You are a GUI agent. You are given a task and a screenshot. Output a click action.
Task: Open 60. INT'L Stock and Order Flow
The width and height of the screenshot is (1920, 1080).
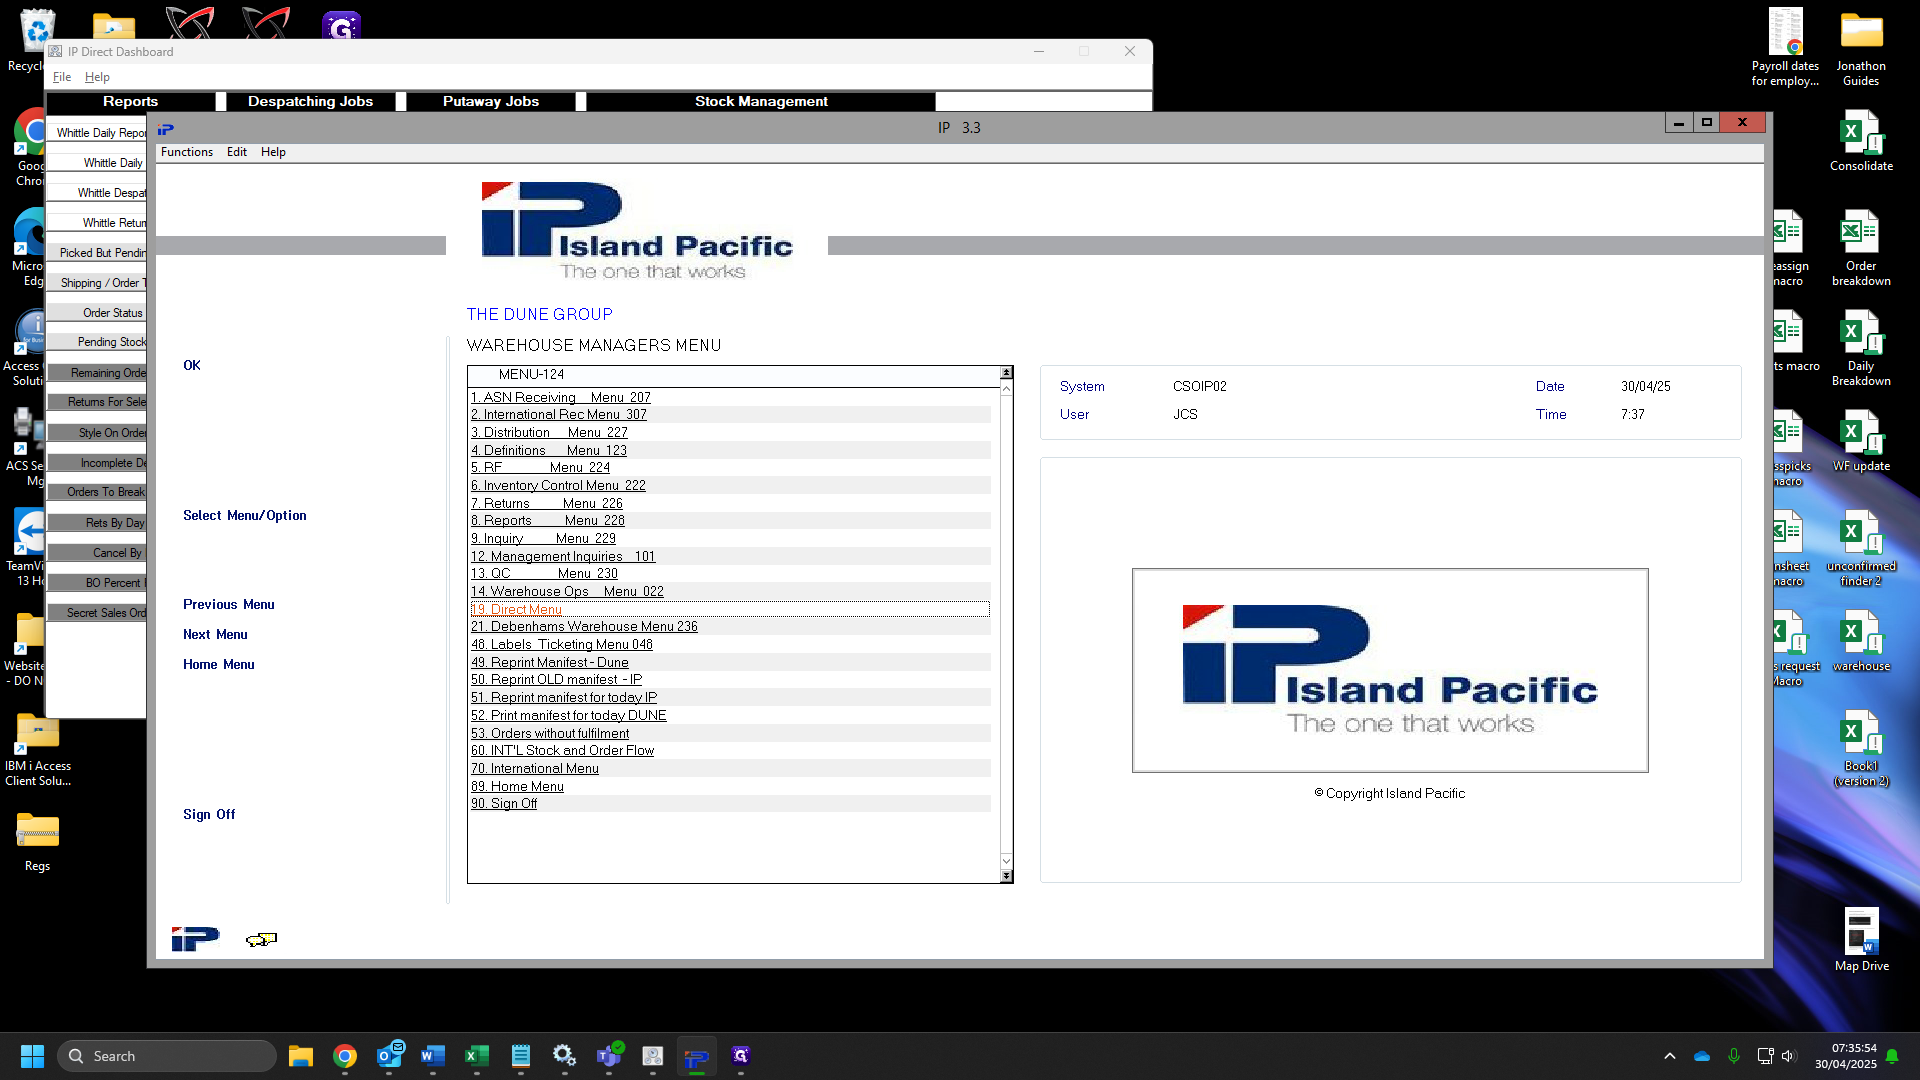pos(563,750)
